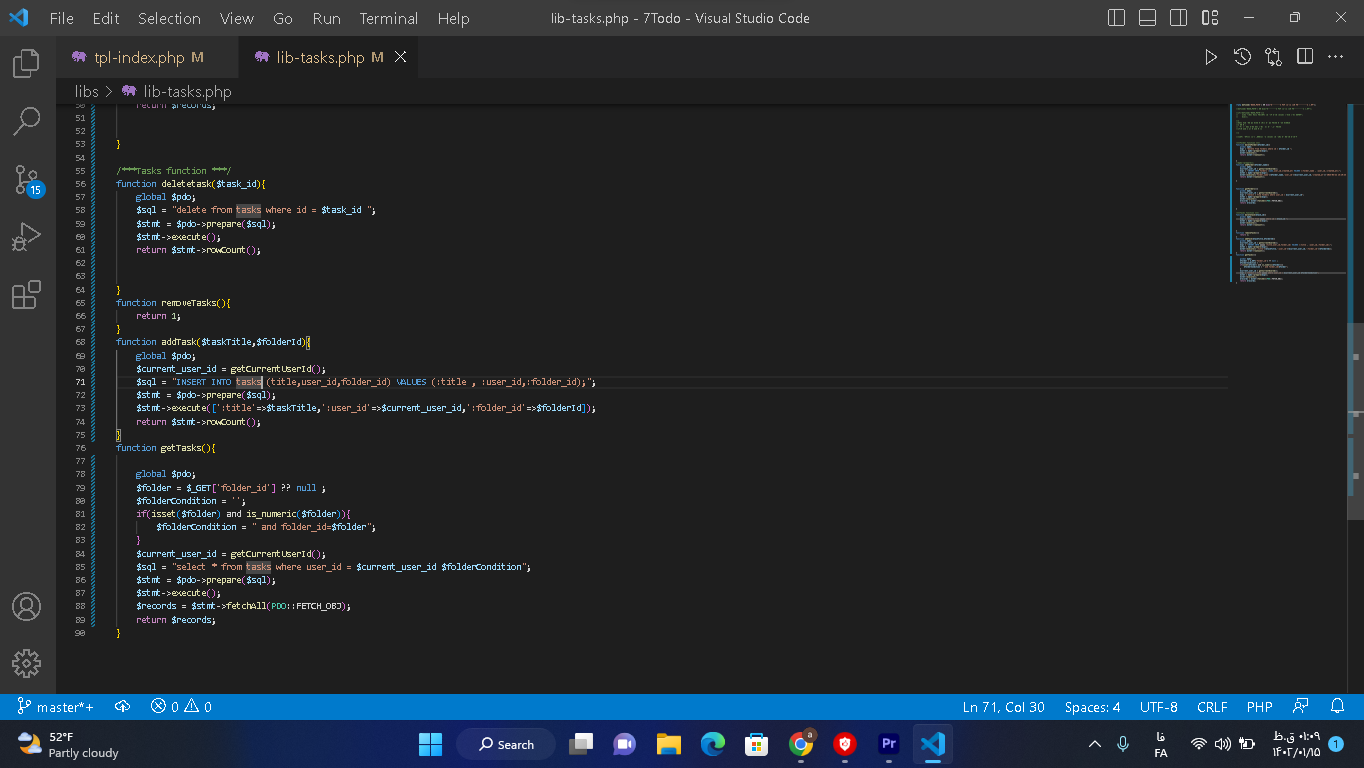The image size is (1364, 768).
Task: Open Google Chrome from taskbar
Action: tap(801, 744)
